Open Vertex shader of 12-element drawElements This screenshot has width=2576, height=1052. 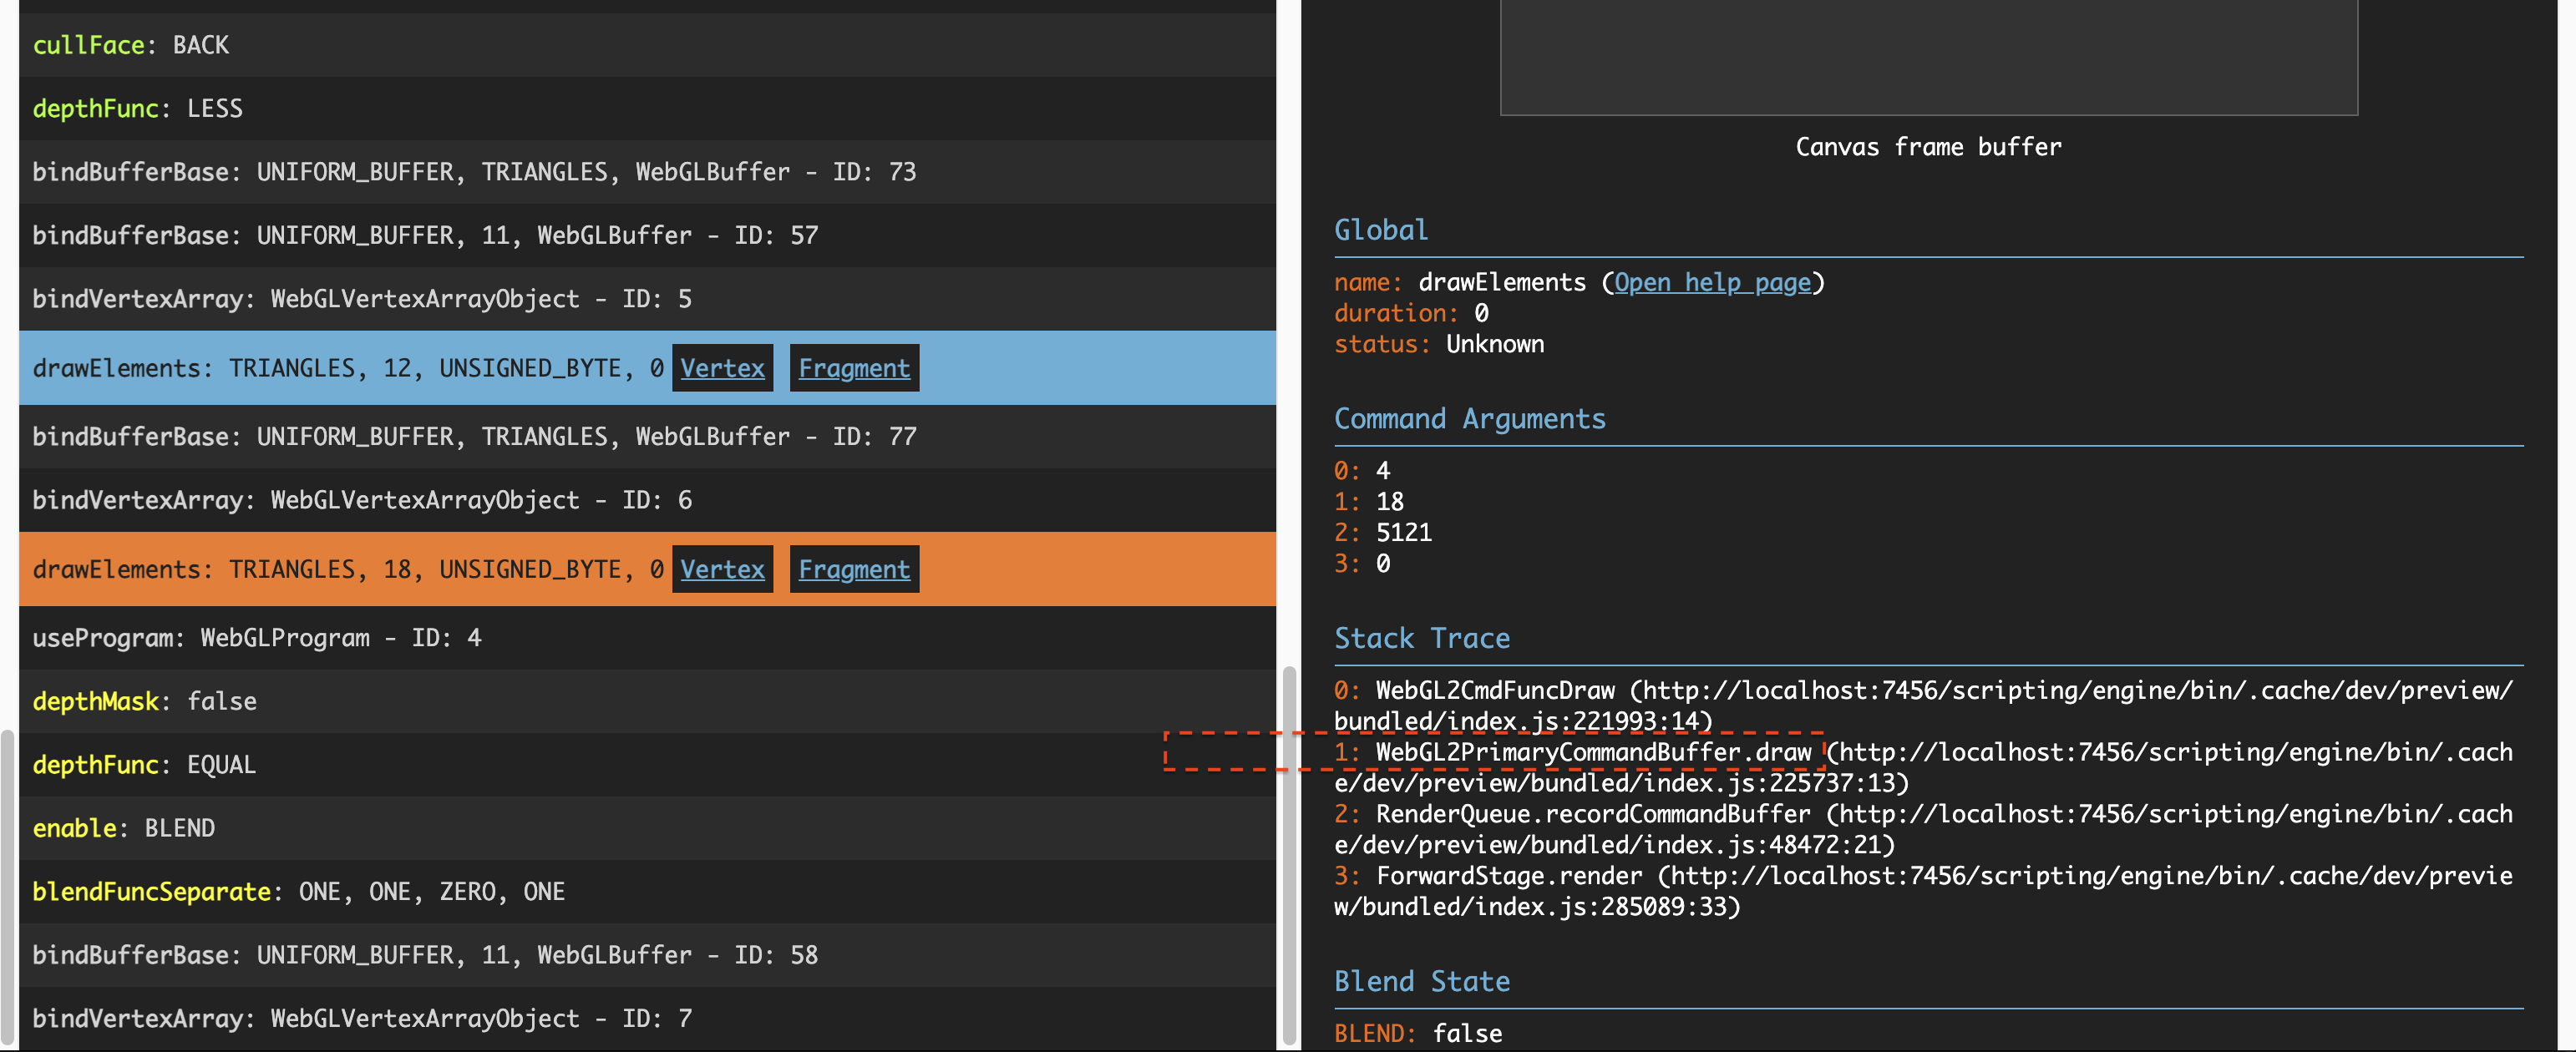click(722, 368)
